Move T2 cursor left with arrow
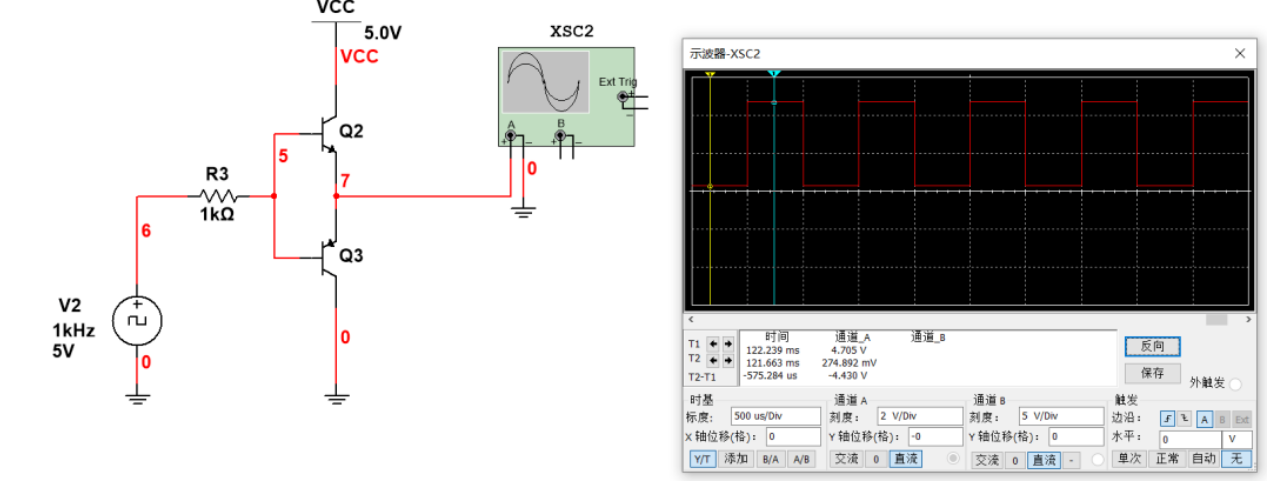The height and width of the screenshot is (486, 1276). (713, 359)
